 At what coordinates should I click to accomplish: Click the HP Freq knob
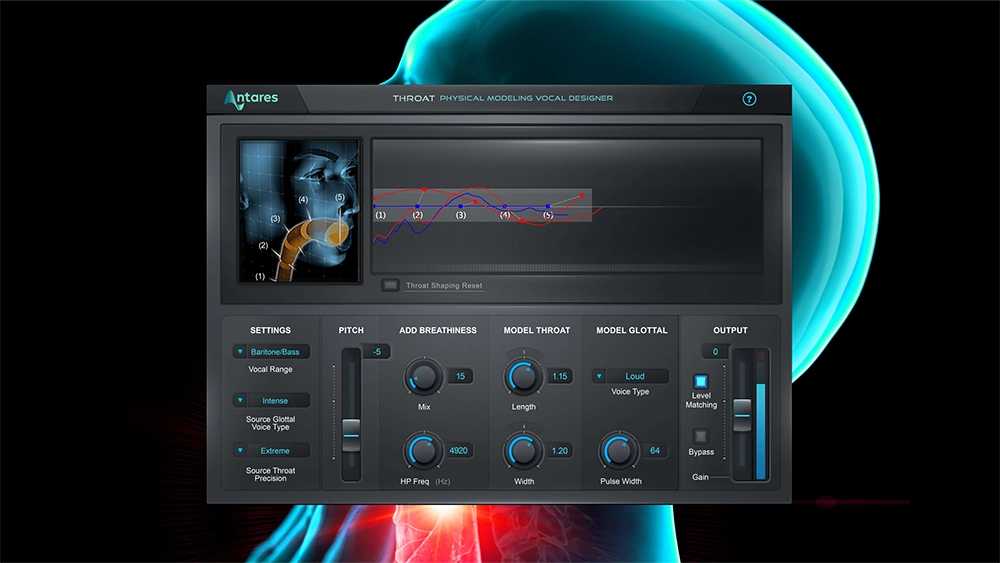(422, 451)
